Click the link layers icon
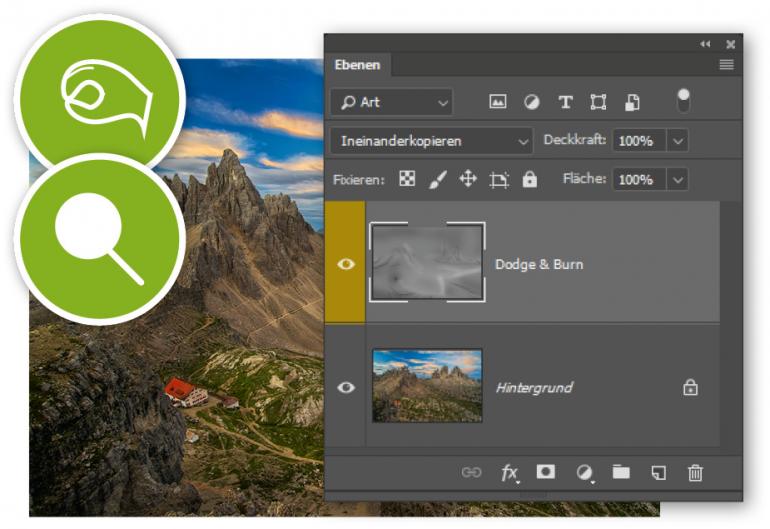The height and width of the screenshot is (529, 770). click(471, 473)
